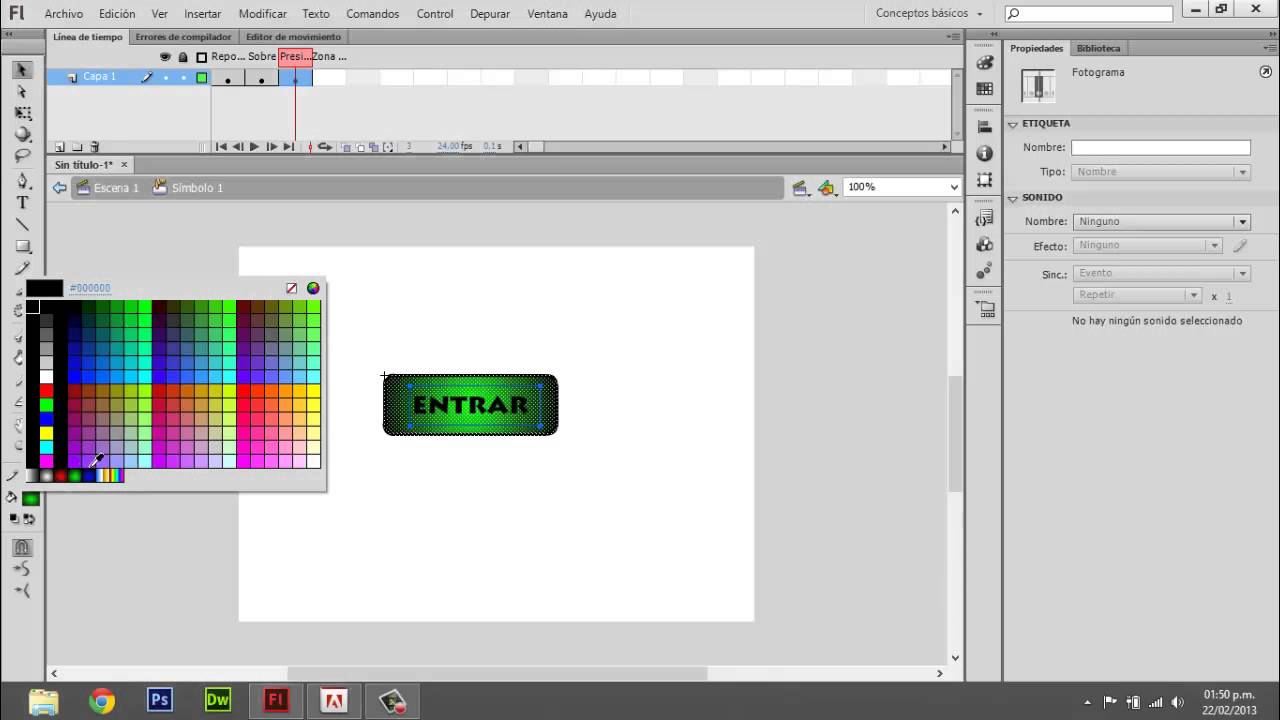Open the Swatches panel grid icon
The height and width of the screenshot is (720, 1280).
point(985,88)
